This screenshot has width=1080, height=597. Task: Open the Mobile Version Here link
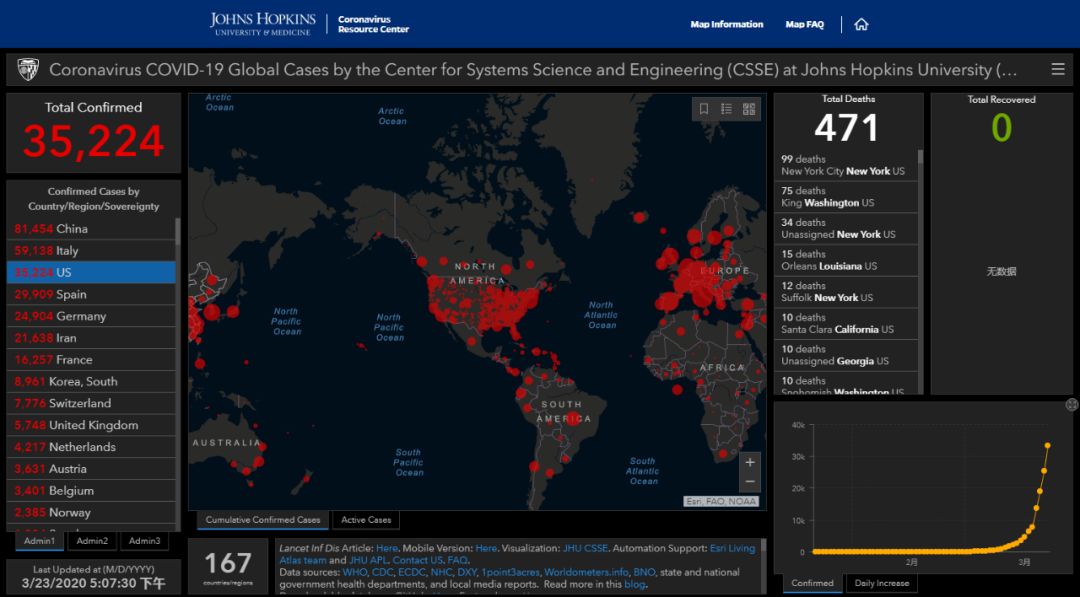[x=486, y=549]
